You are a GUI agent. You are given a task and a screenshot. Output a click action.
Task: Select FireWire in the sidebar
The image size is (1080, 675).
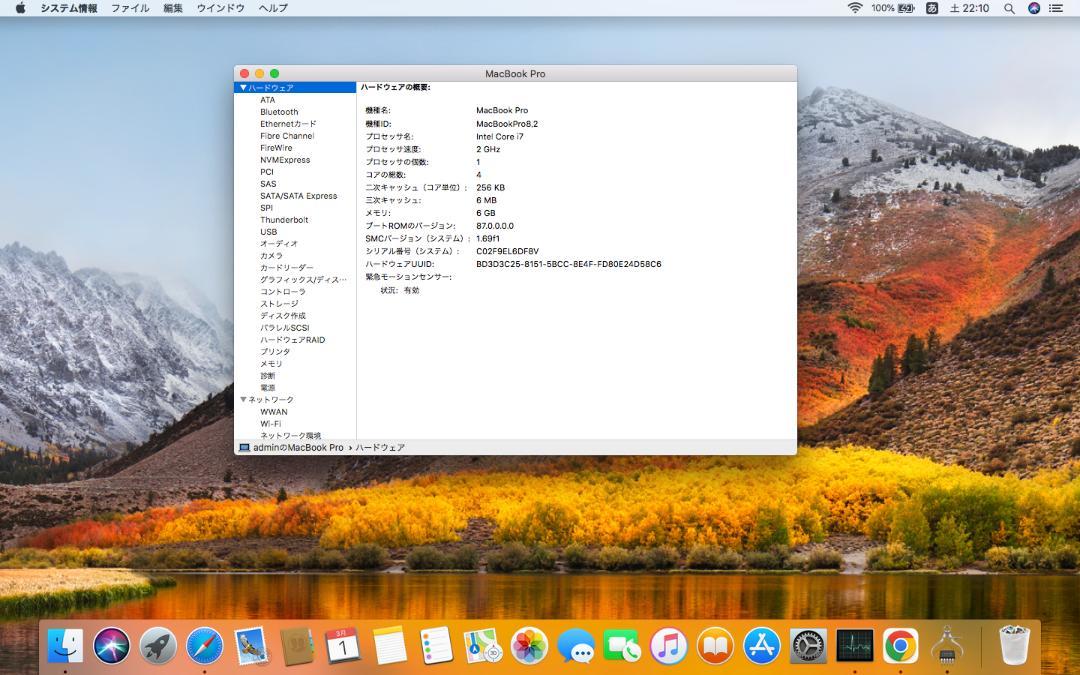[x=276, y=147]
